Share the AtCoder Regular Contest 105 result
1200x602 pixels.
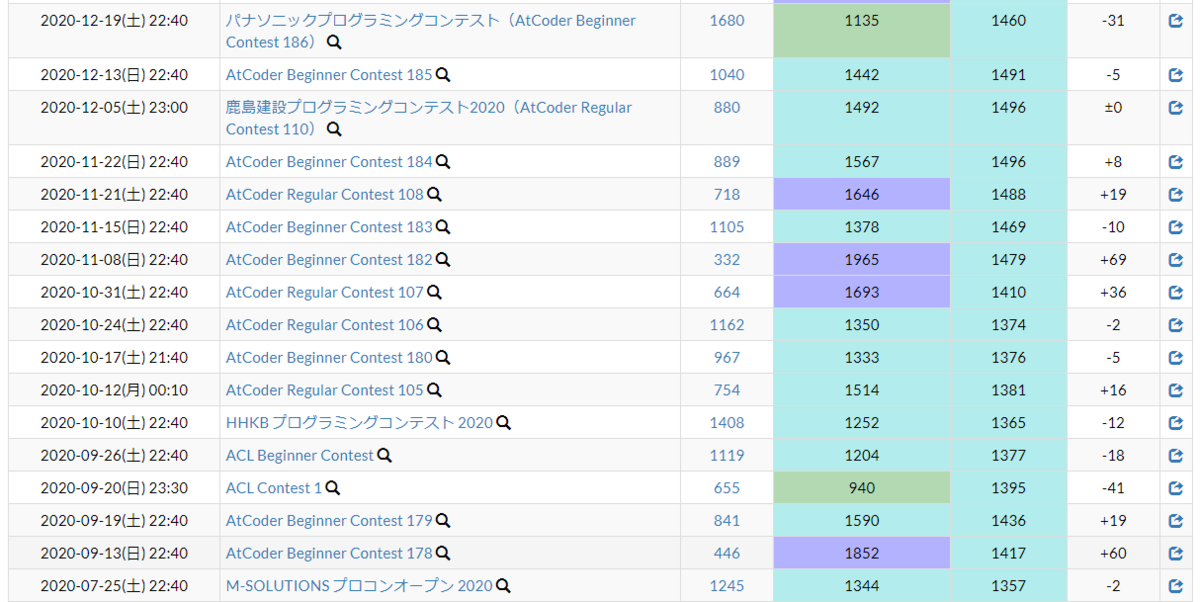click(1176, 390)
